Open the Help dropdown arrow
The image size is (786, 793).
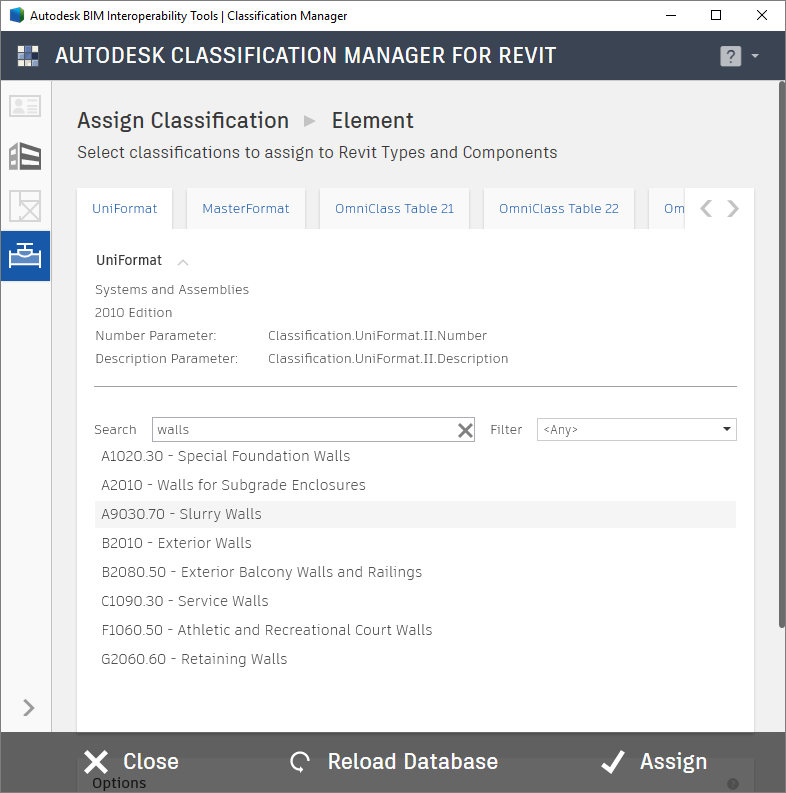pos(755,56)
